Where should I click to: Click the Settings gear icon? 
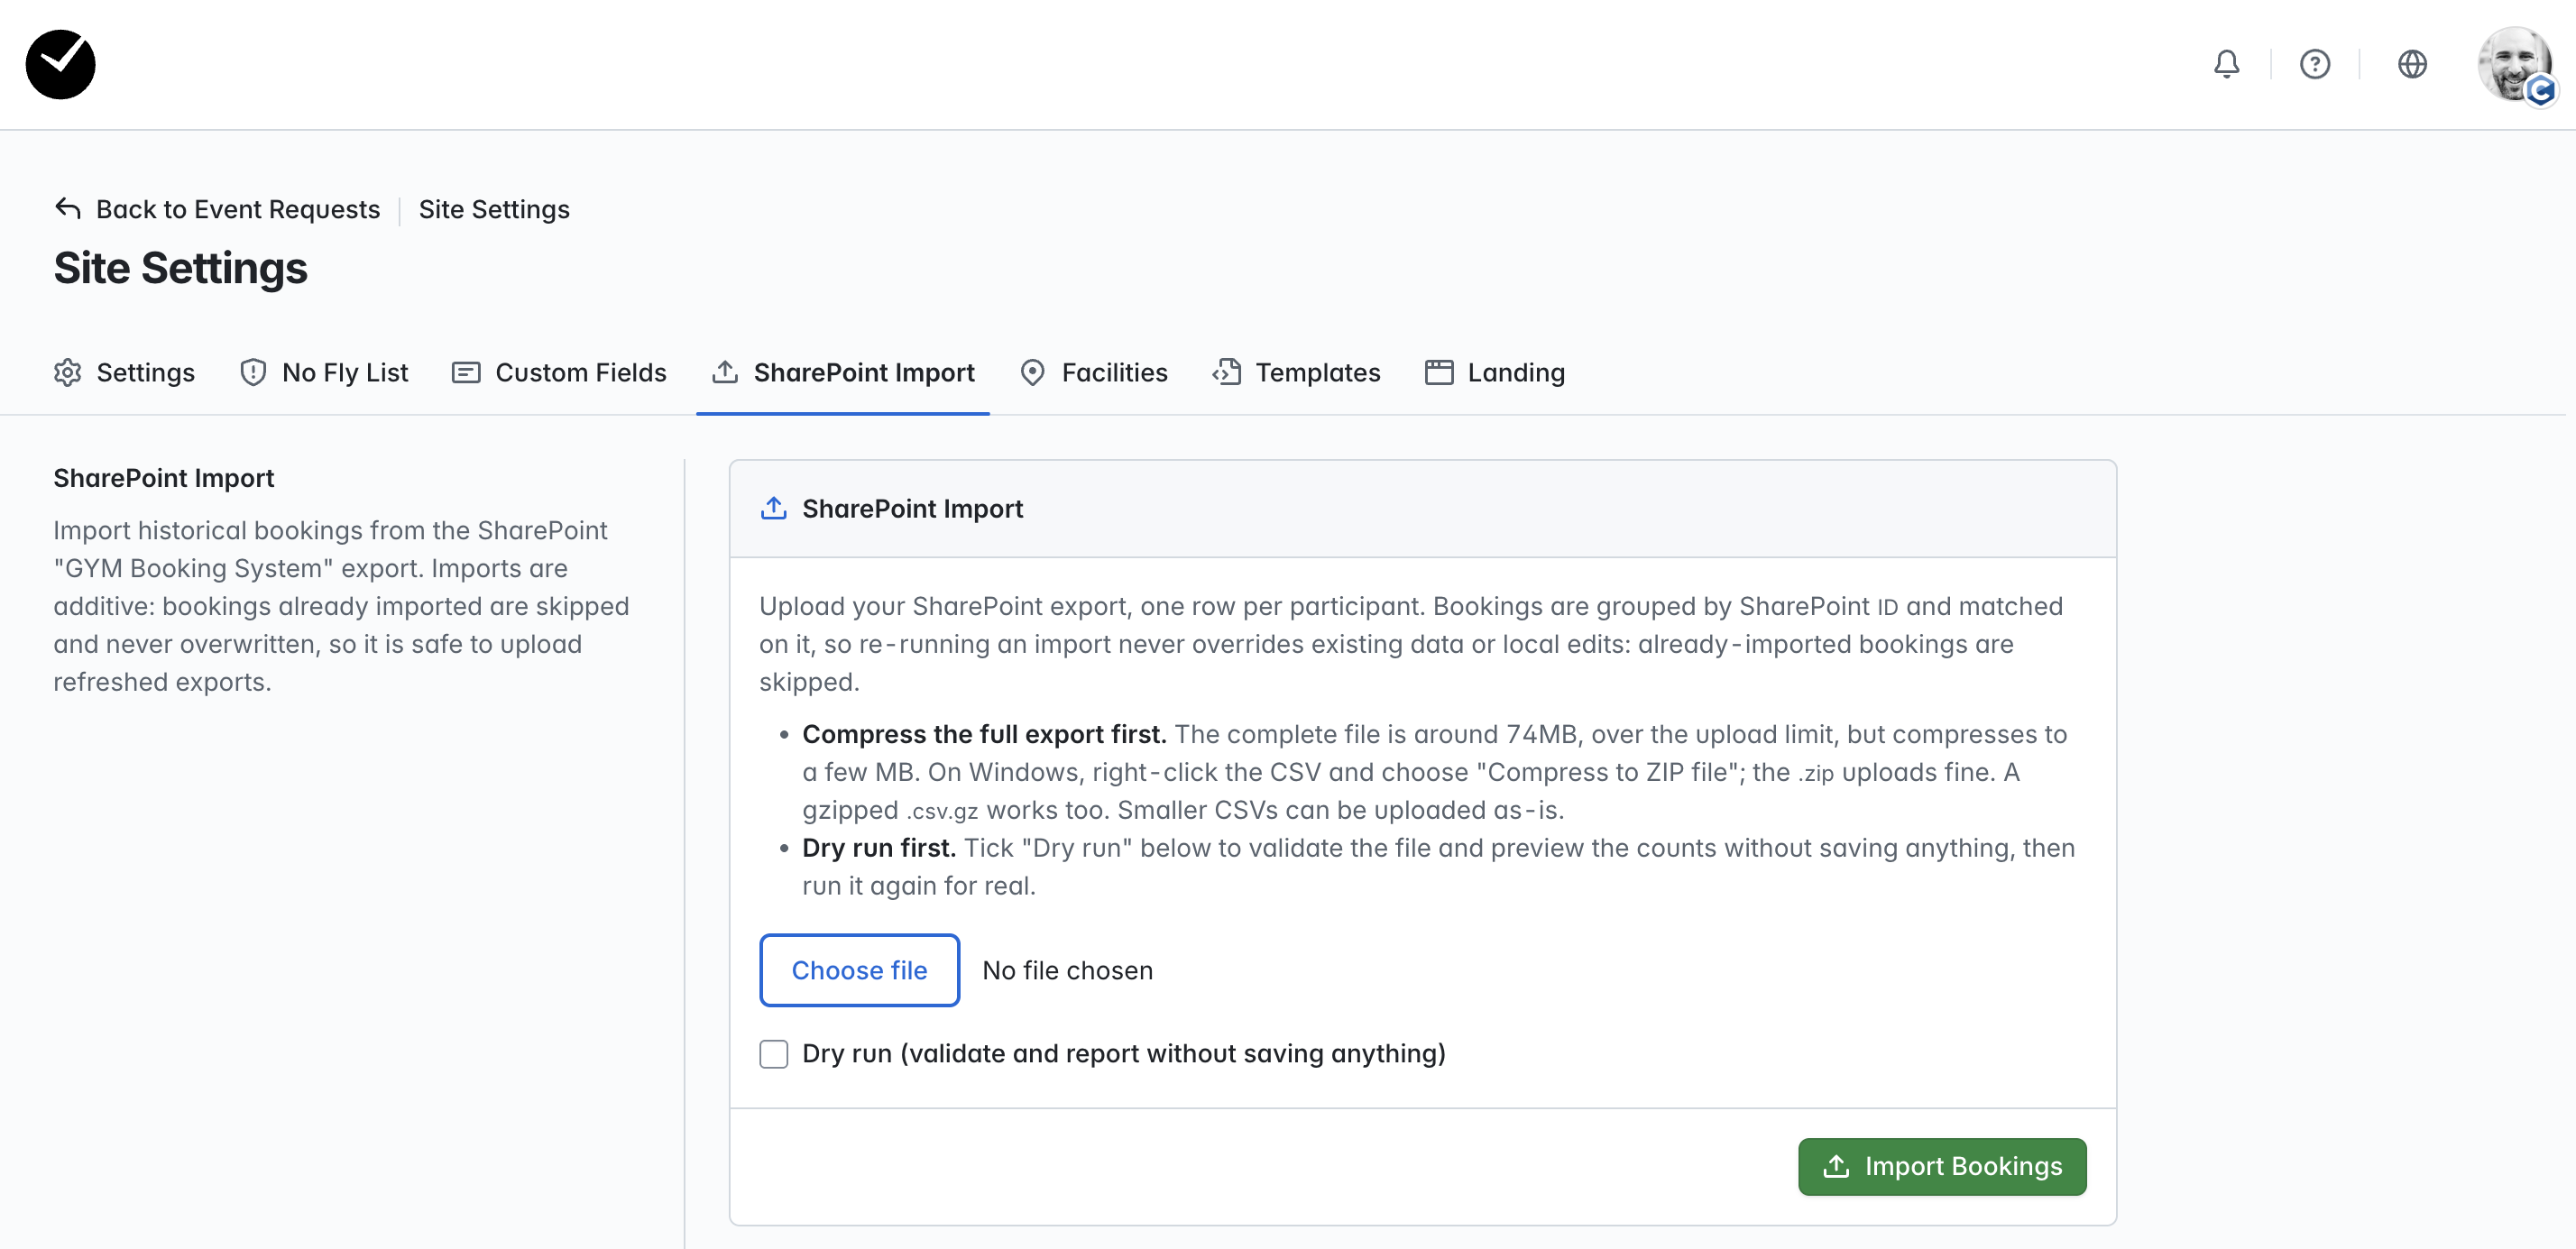(x=68, y=372)
